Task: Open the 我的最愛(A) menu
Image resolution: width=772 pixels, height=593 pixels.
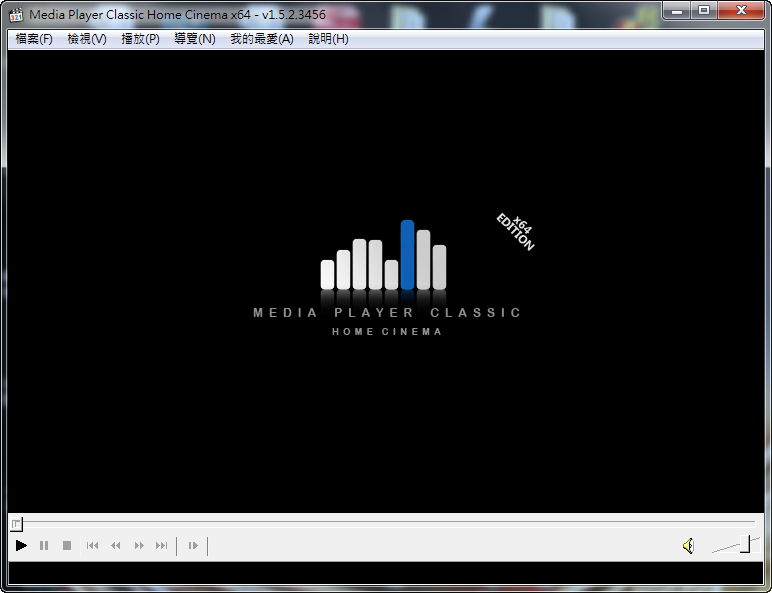Action: point(262,39)
